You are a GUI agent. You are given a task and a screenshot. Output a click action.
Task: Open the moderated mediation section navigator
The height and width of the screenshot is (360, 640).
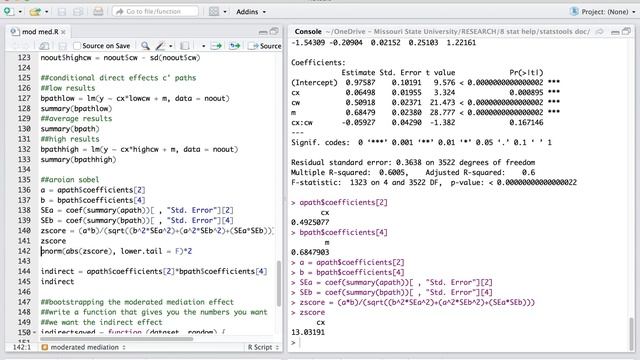click(x=84, y=347)
